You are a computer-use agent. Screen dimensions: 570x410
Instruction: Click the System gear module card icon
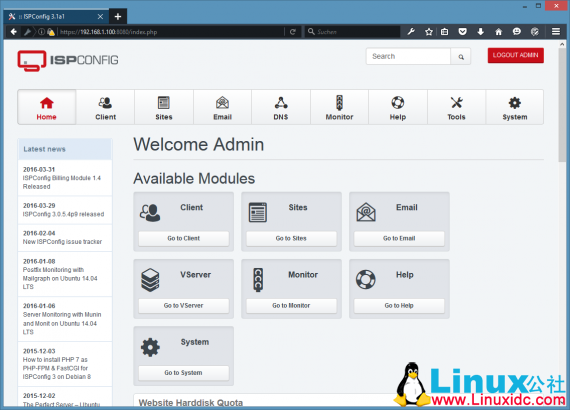coord(150,347)
